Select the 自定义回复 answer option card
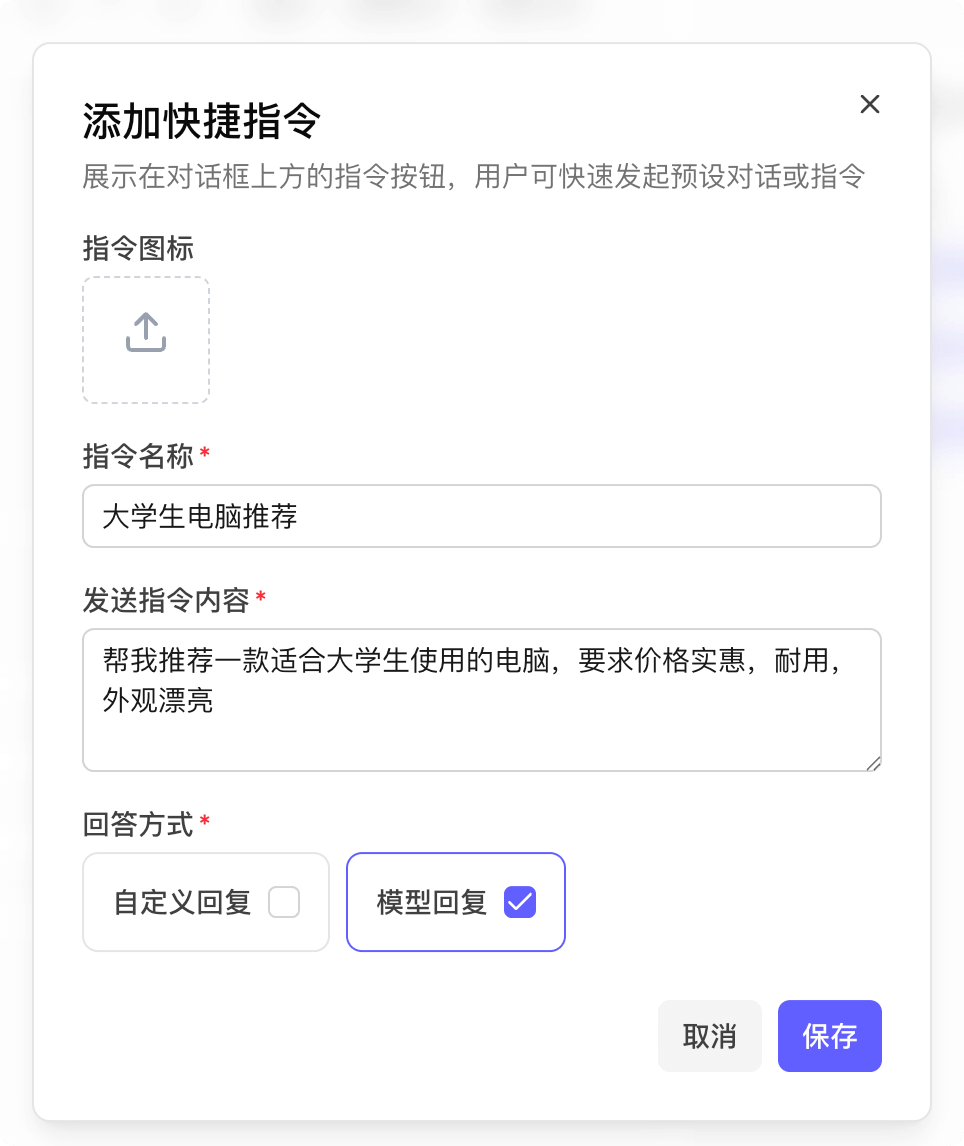964x1146 pixels. (x=205, y=901)
